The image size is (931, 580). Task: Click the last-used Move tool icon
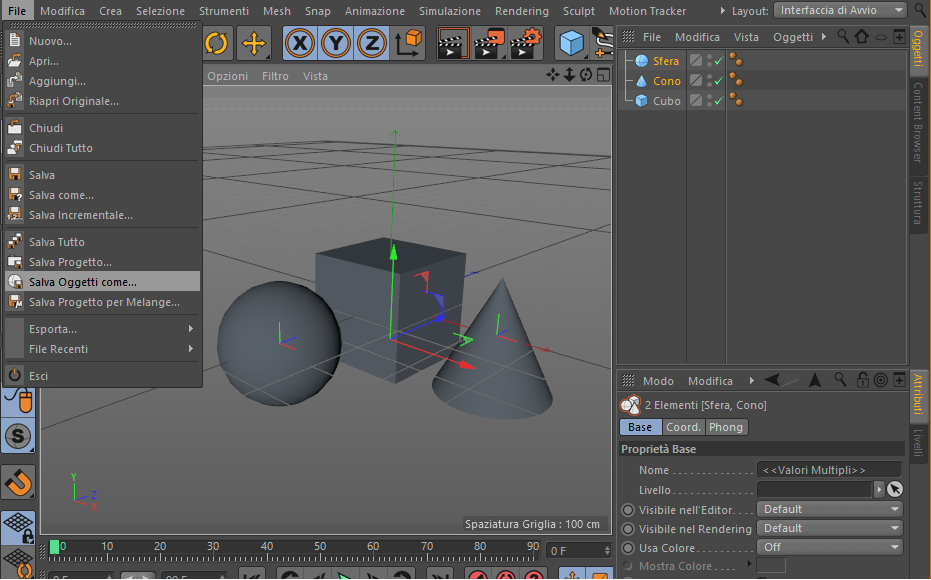pyautogui.click(x=254, y=43)
